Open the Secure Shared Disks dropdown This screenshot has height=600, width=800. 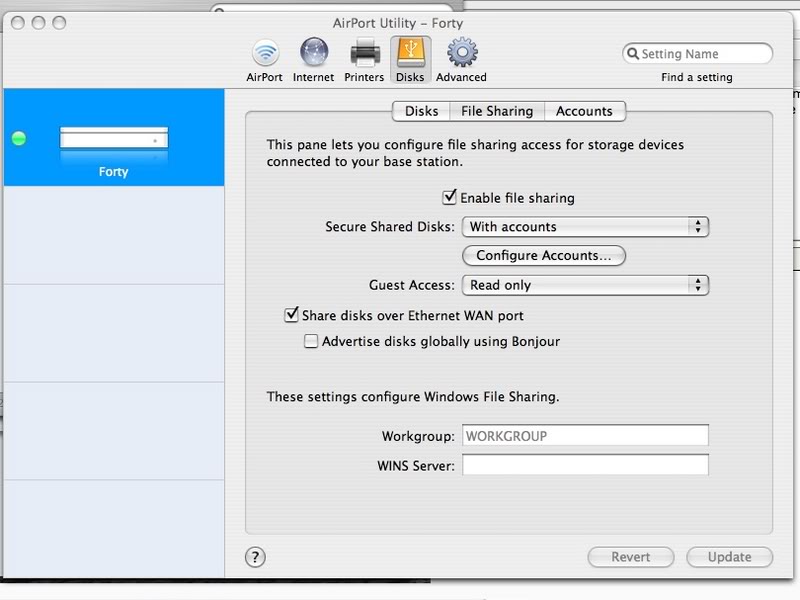585,227
